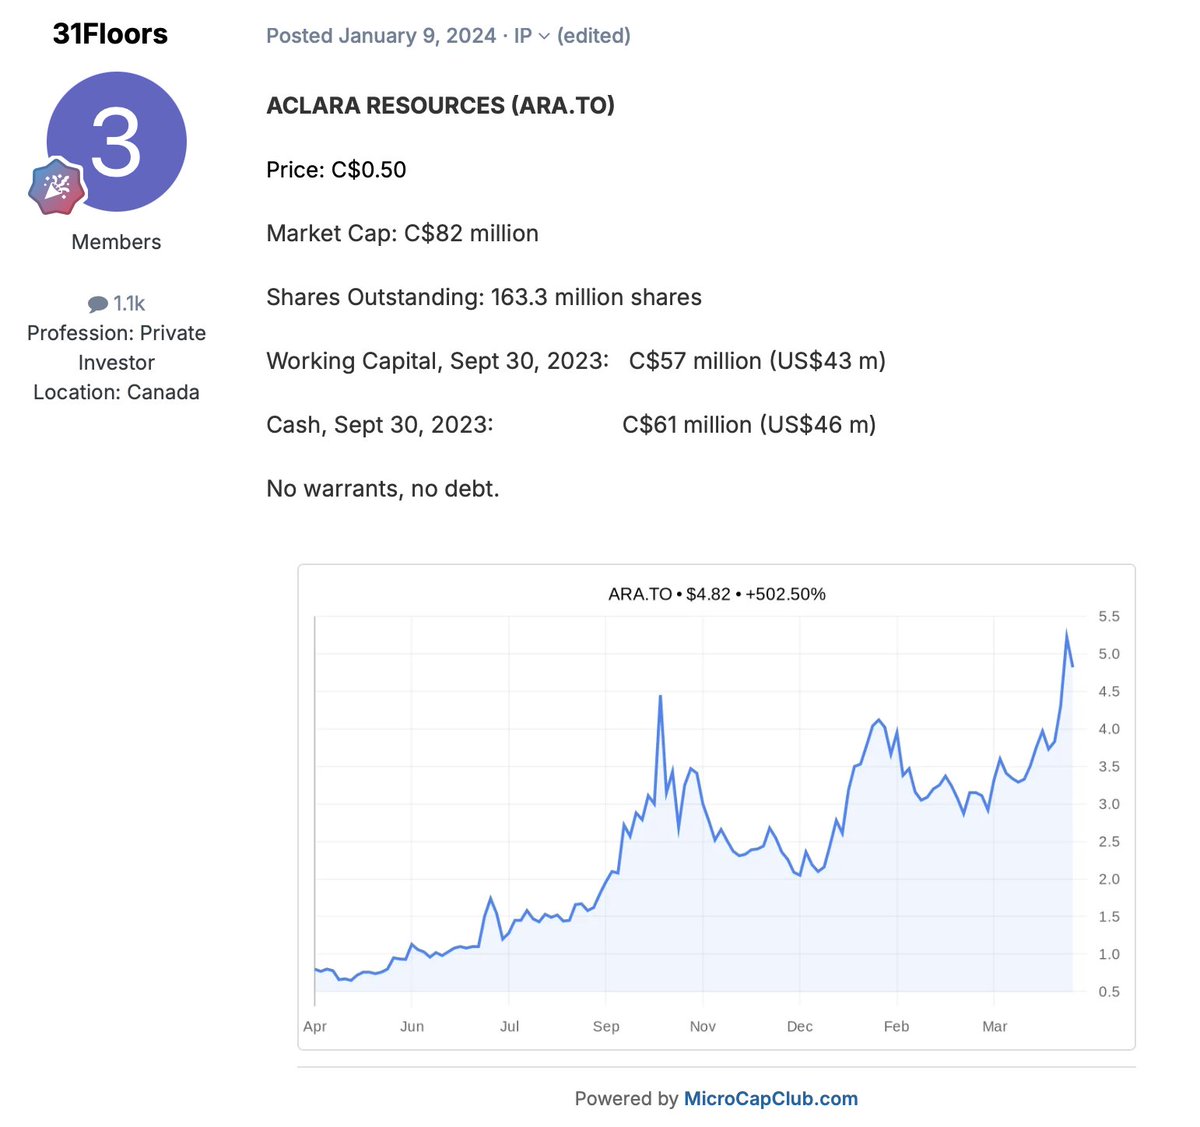Click the Working Capital Sept 30 line
The width and height of the screenshot is (1200, 1127).
(x=576, y=361)
